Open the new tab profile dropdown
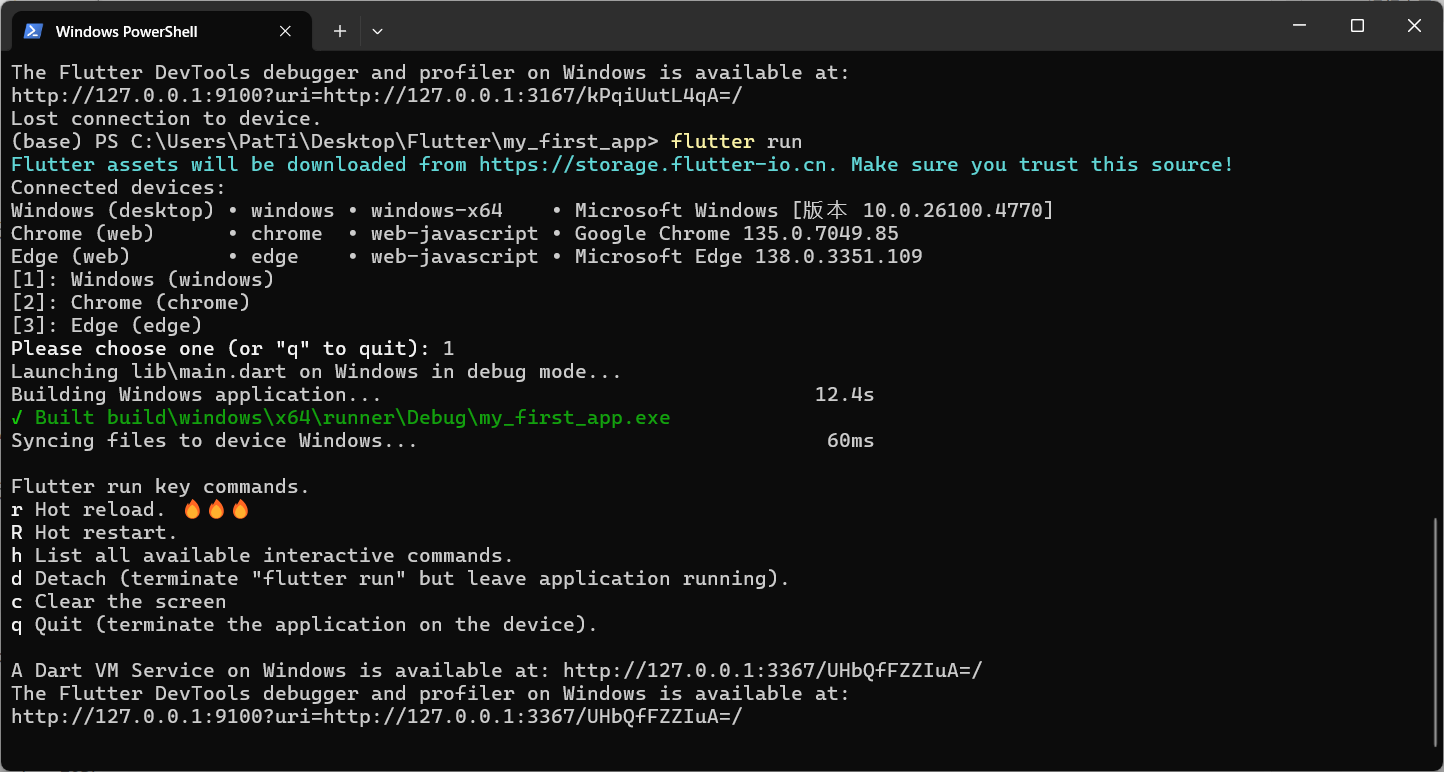Image resolution: width=1444 pixels, height=772 pixels. click(377, 31)
